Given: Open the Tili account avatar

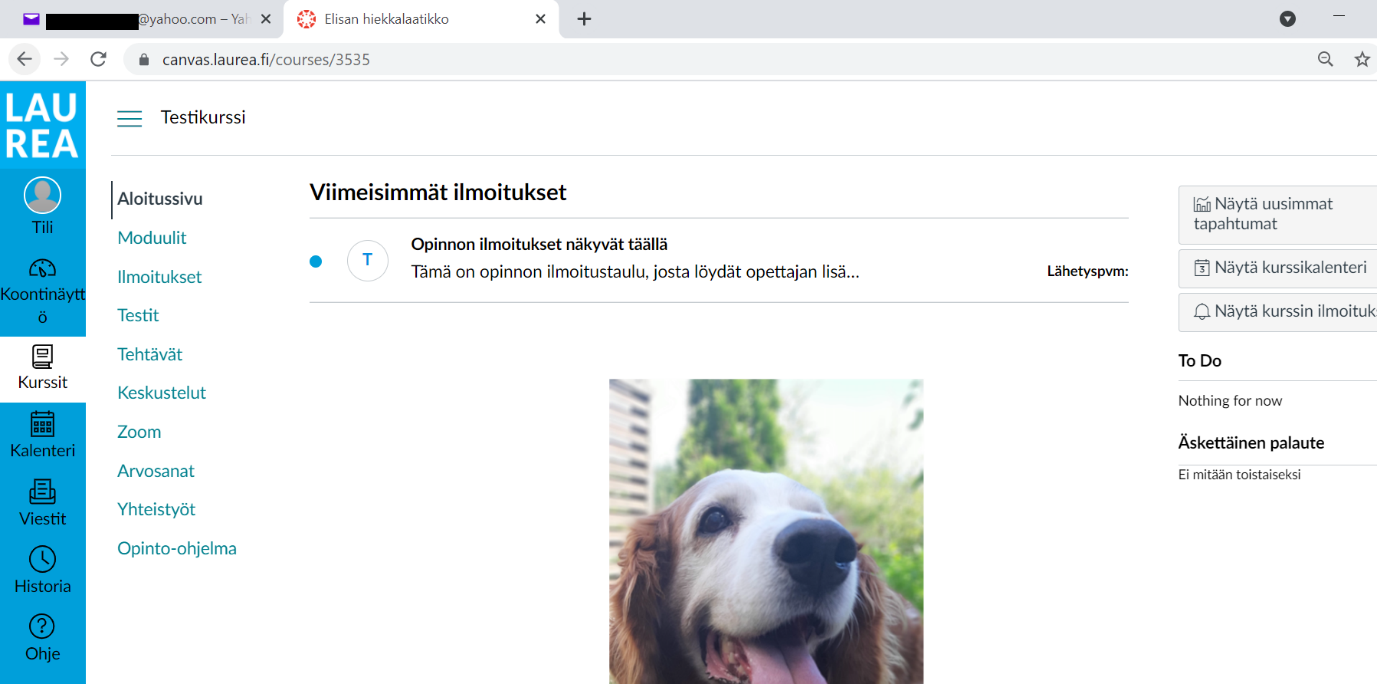Looking at the screenshot, I should (x=42, y=195).
